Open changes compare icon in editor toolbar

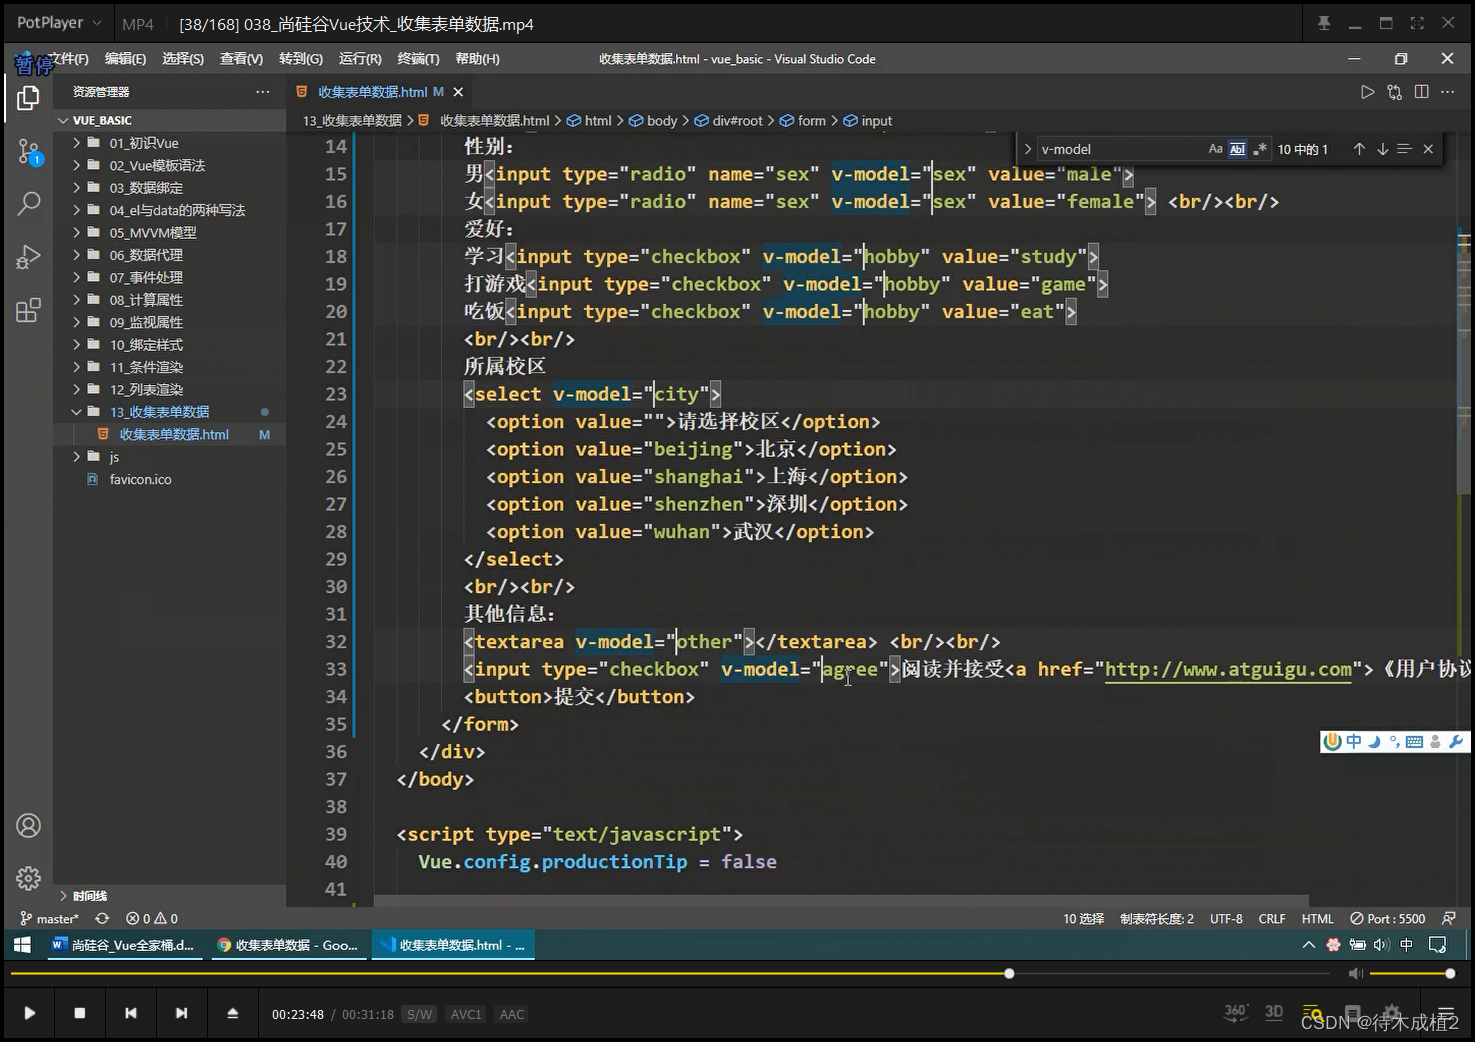pyautogui.click(x=1394, y=92)
